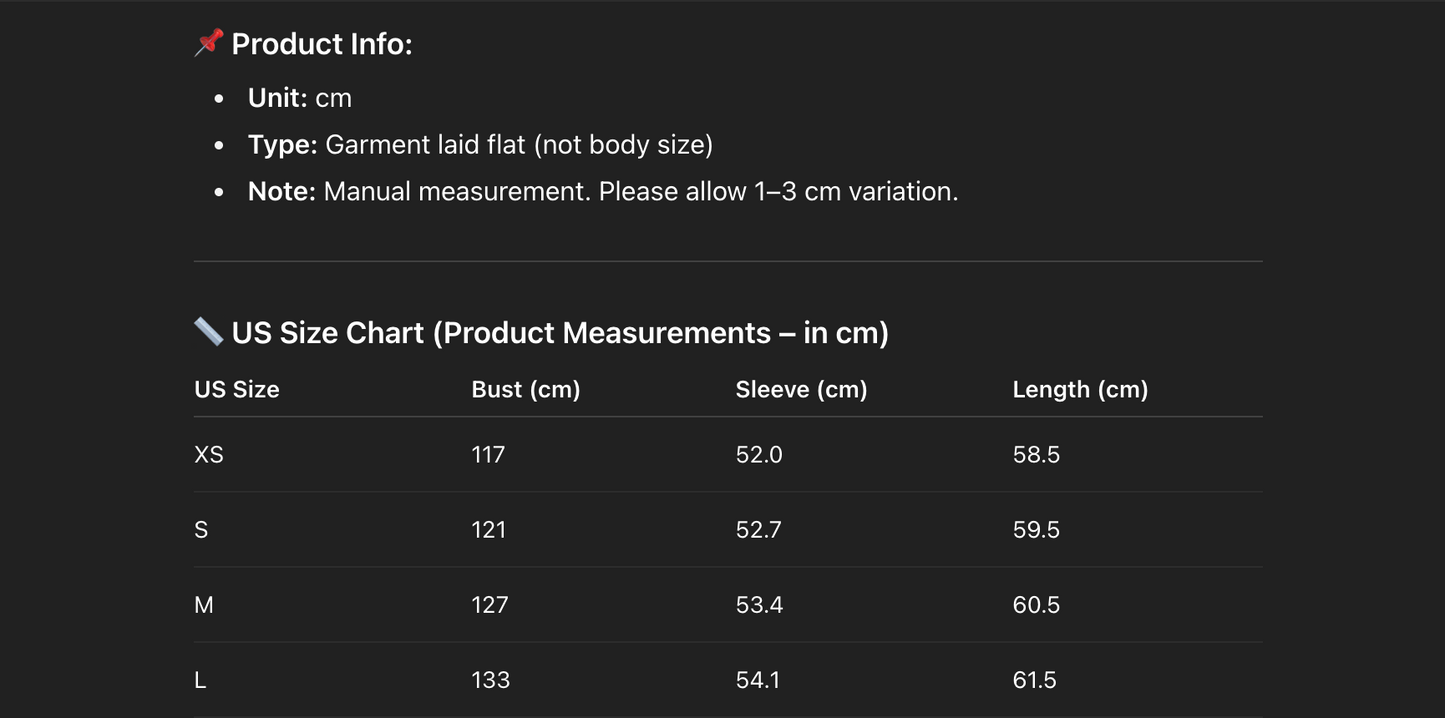Click the sleeve value 54.1

[x=758, y=680]
